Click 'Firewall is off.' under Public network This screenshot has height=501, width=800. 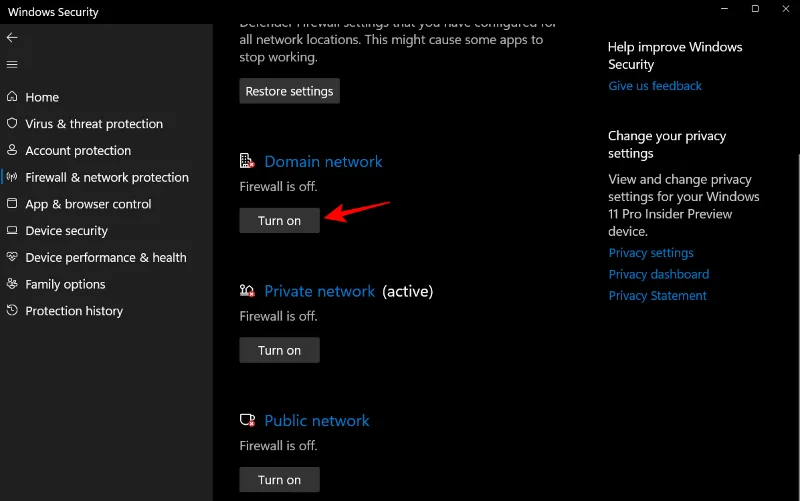pos(279,445)
